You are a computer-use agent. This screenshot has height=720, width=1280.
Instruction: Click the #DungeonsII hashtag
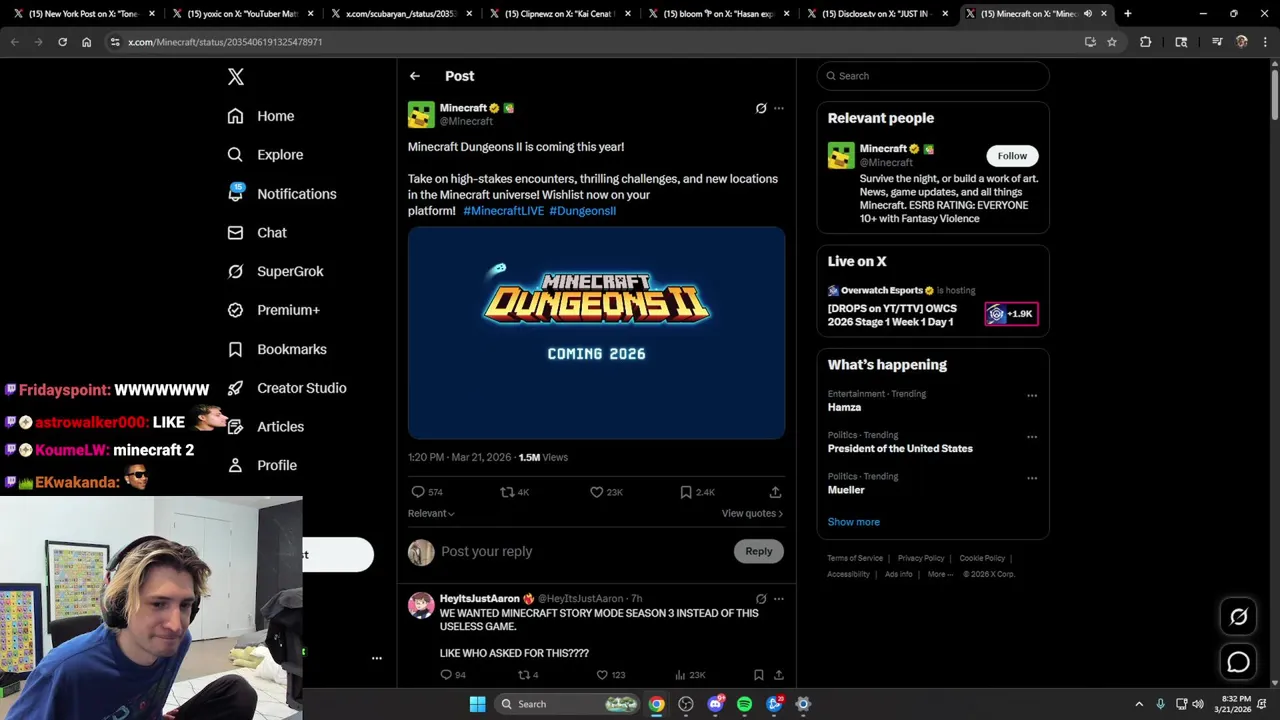pyautogui.click(x=582, y=211)
